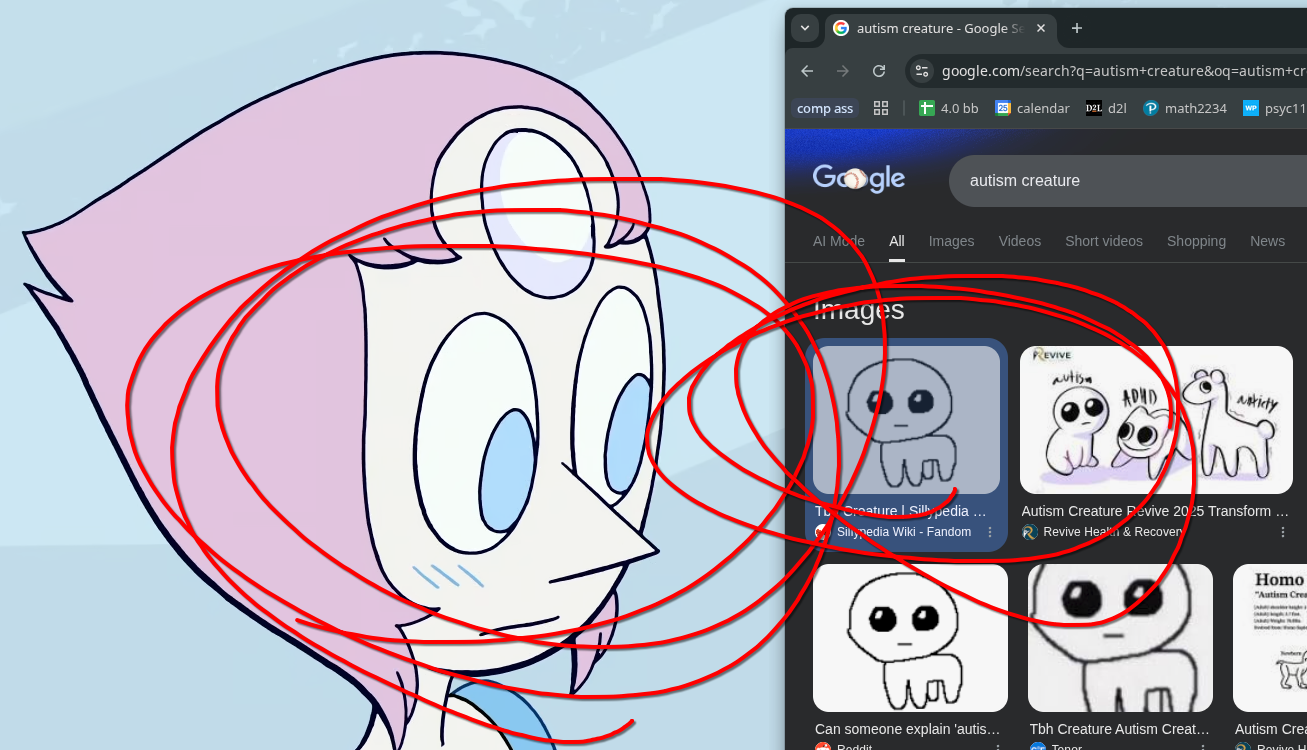This screenshot has height=750, width=1307.
Task: Open the 'psyc11' bookmark
Action: point(1274,108)
